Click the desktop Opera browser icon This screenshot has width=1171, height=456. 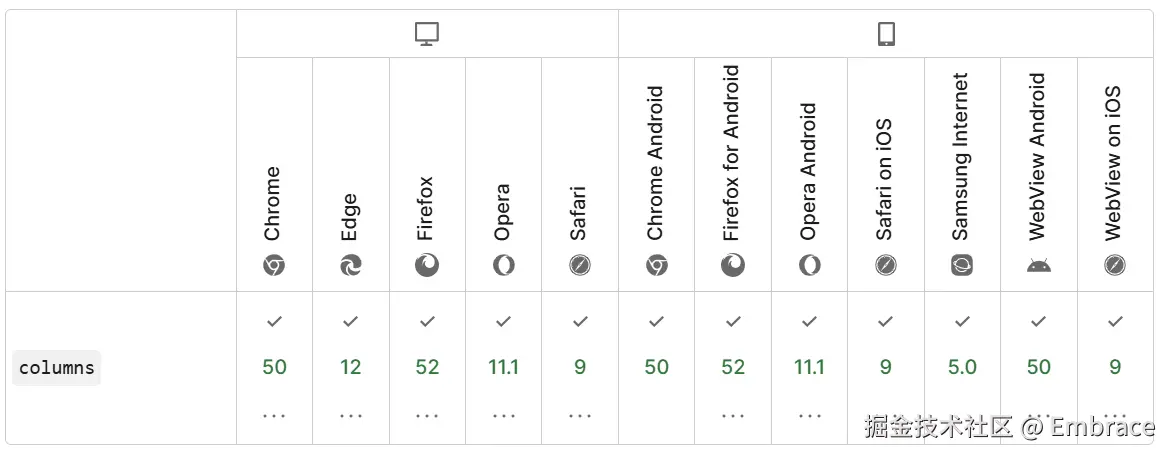click(x=503, y=265)
